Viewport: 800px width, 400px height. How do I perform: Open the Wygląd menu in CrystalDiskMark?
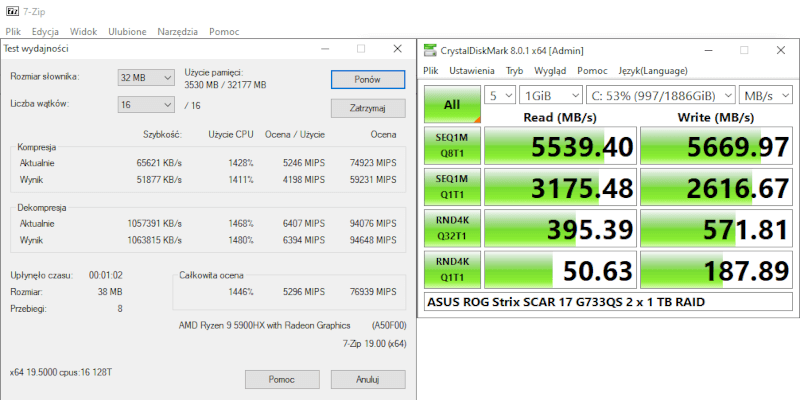[550, 71]
